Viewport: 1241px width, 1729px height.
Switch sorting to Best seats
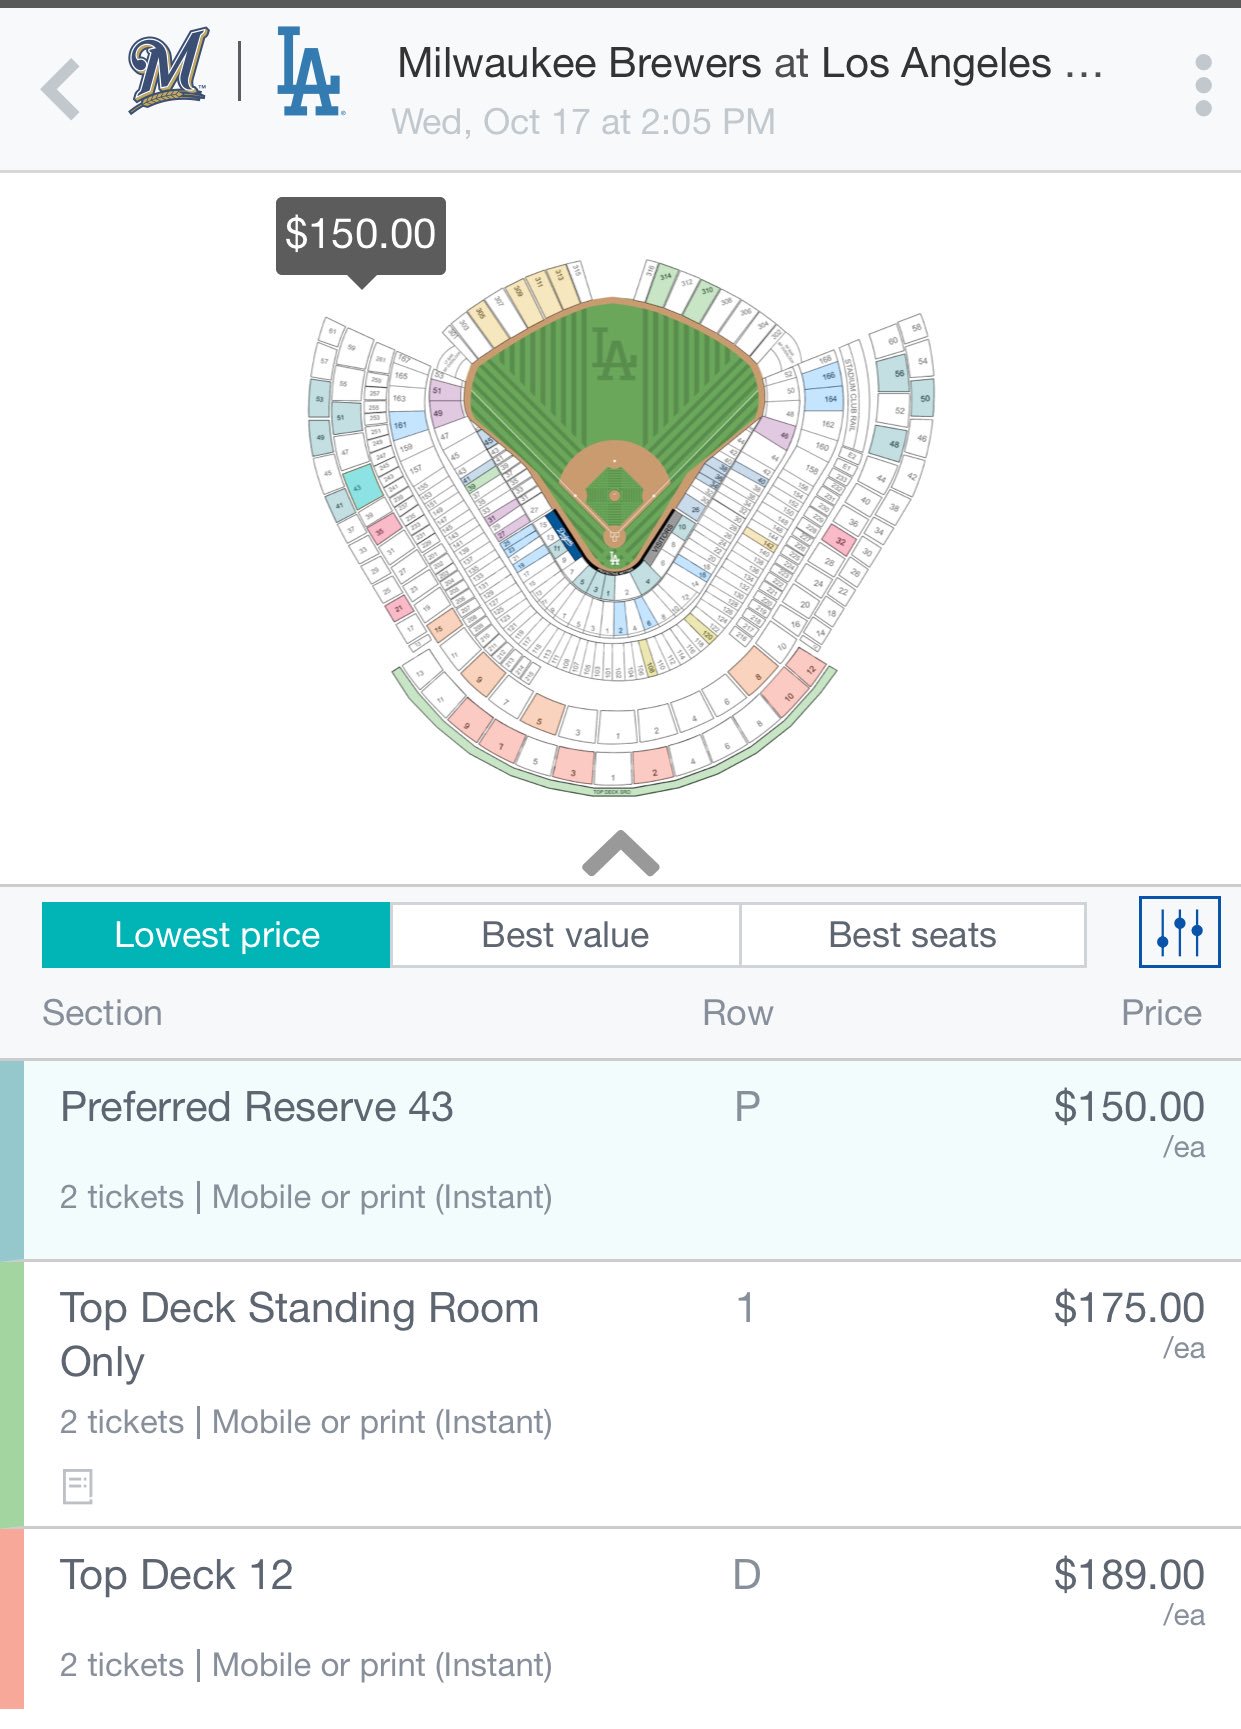(912, 935)
